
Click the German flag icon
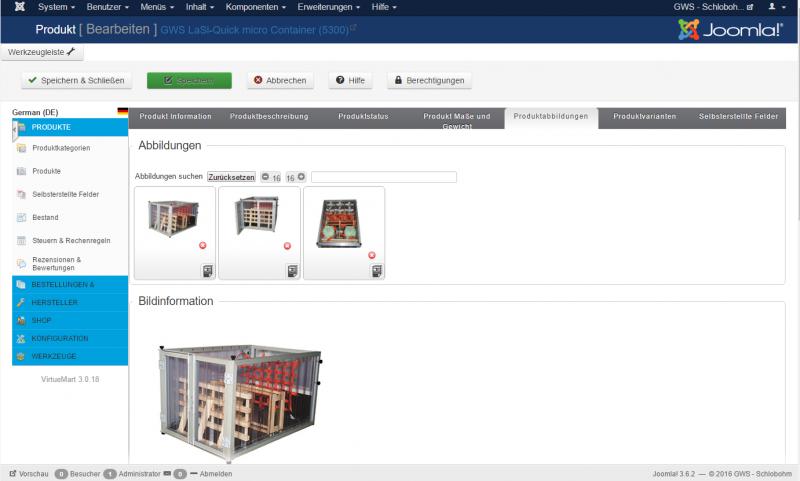tap(122, 112)
